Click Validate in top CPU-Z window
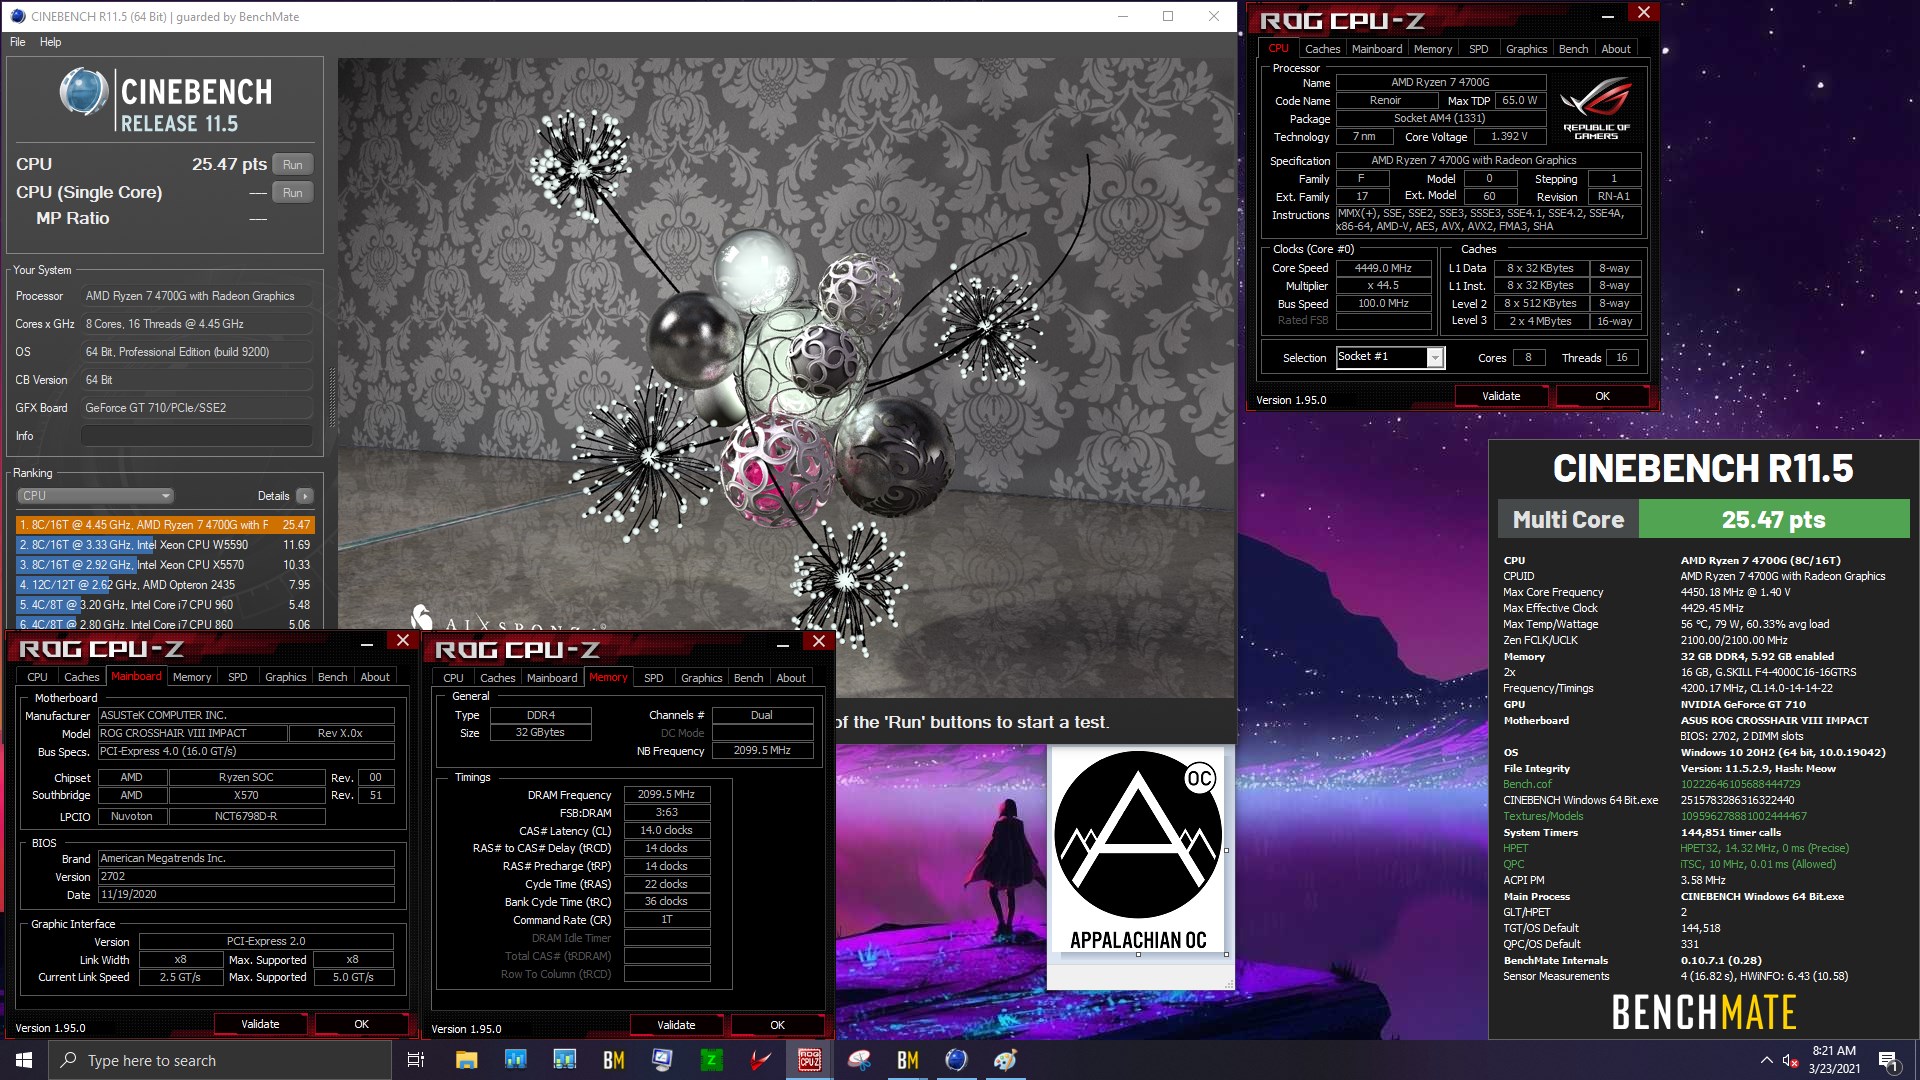Screen dimensions: 1920x1080 [1501, 396]
